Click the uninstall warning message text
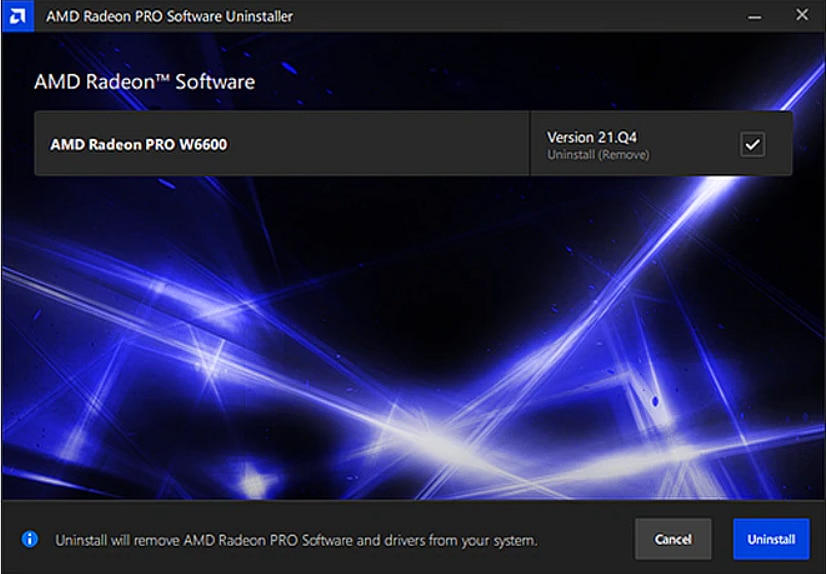 [297, 540]
